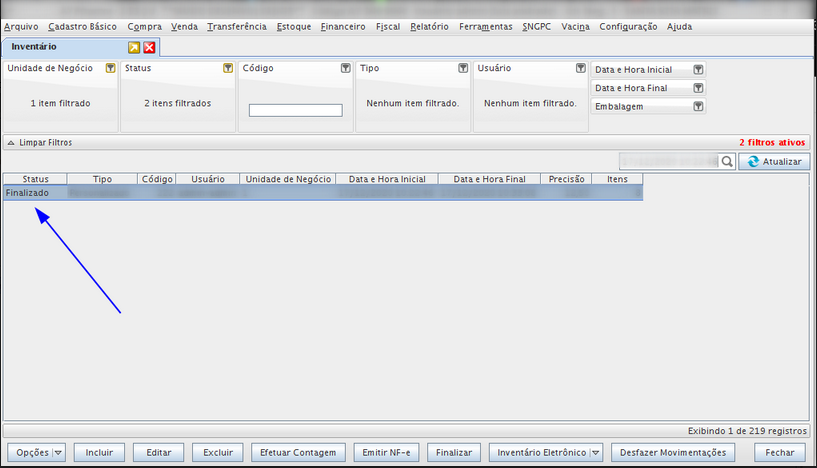Sort by the Precisão column header
The width and height of the screenshot is (817, 468).
click(567, 179)
